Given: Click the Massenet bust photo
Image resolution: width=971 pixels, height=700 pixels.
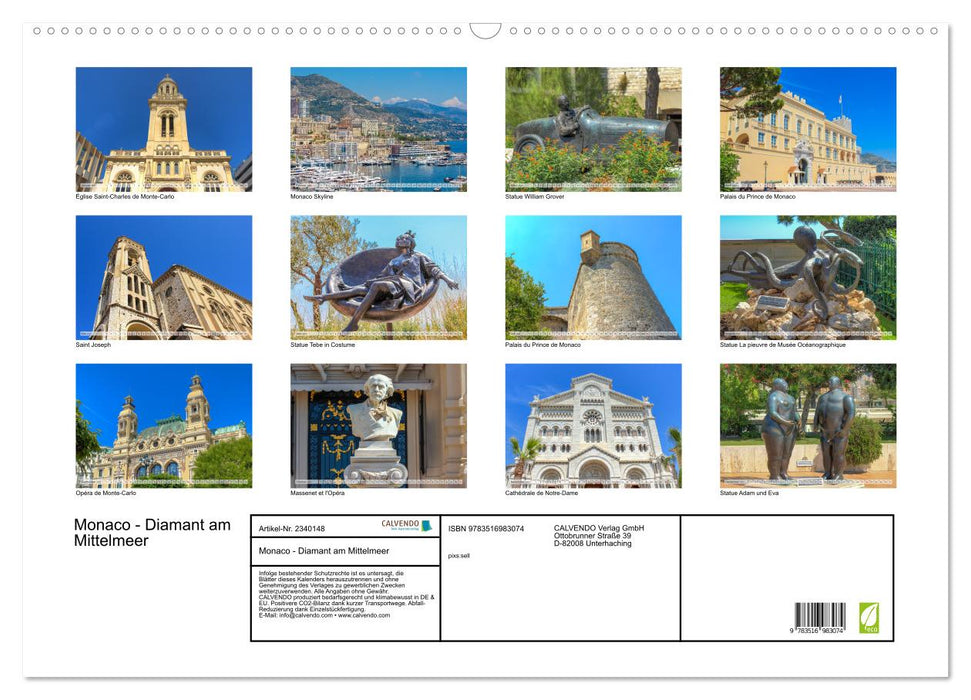Looking at the screenshot, I should click(x=378, y=426).
